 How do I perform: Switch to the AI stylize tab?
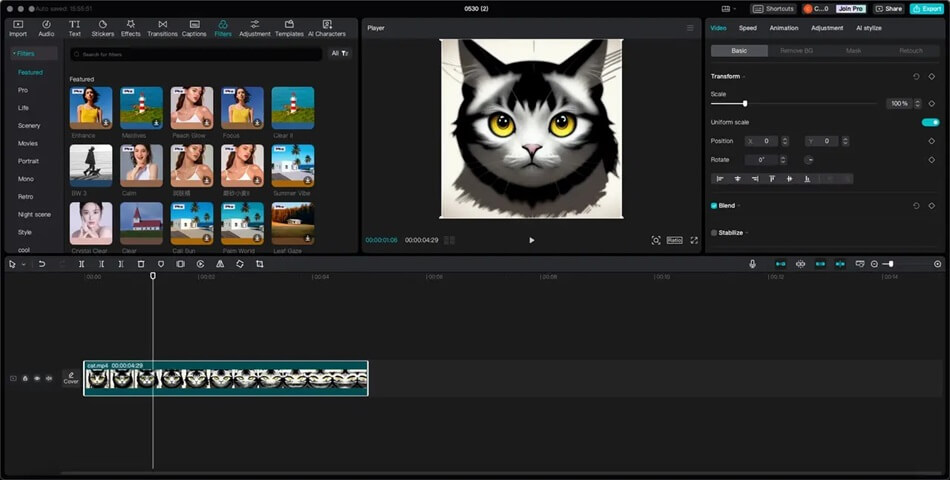(868, 28)
